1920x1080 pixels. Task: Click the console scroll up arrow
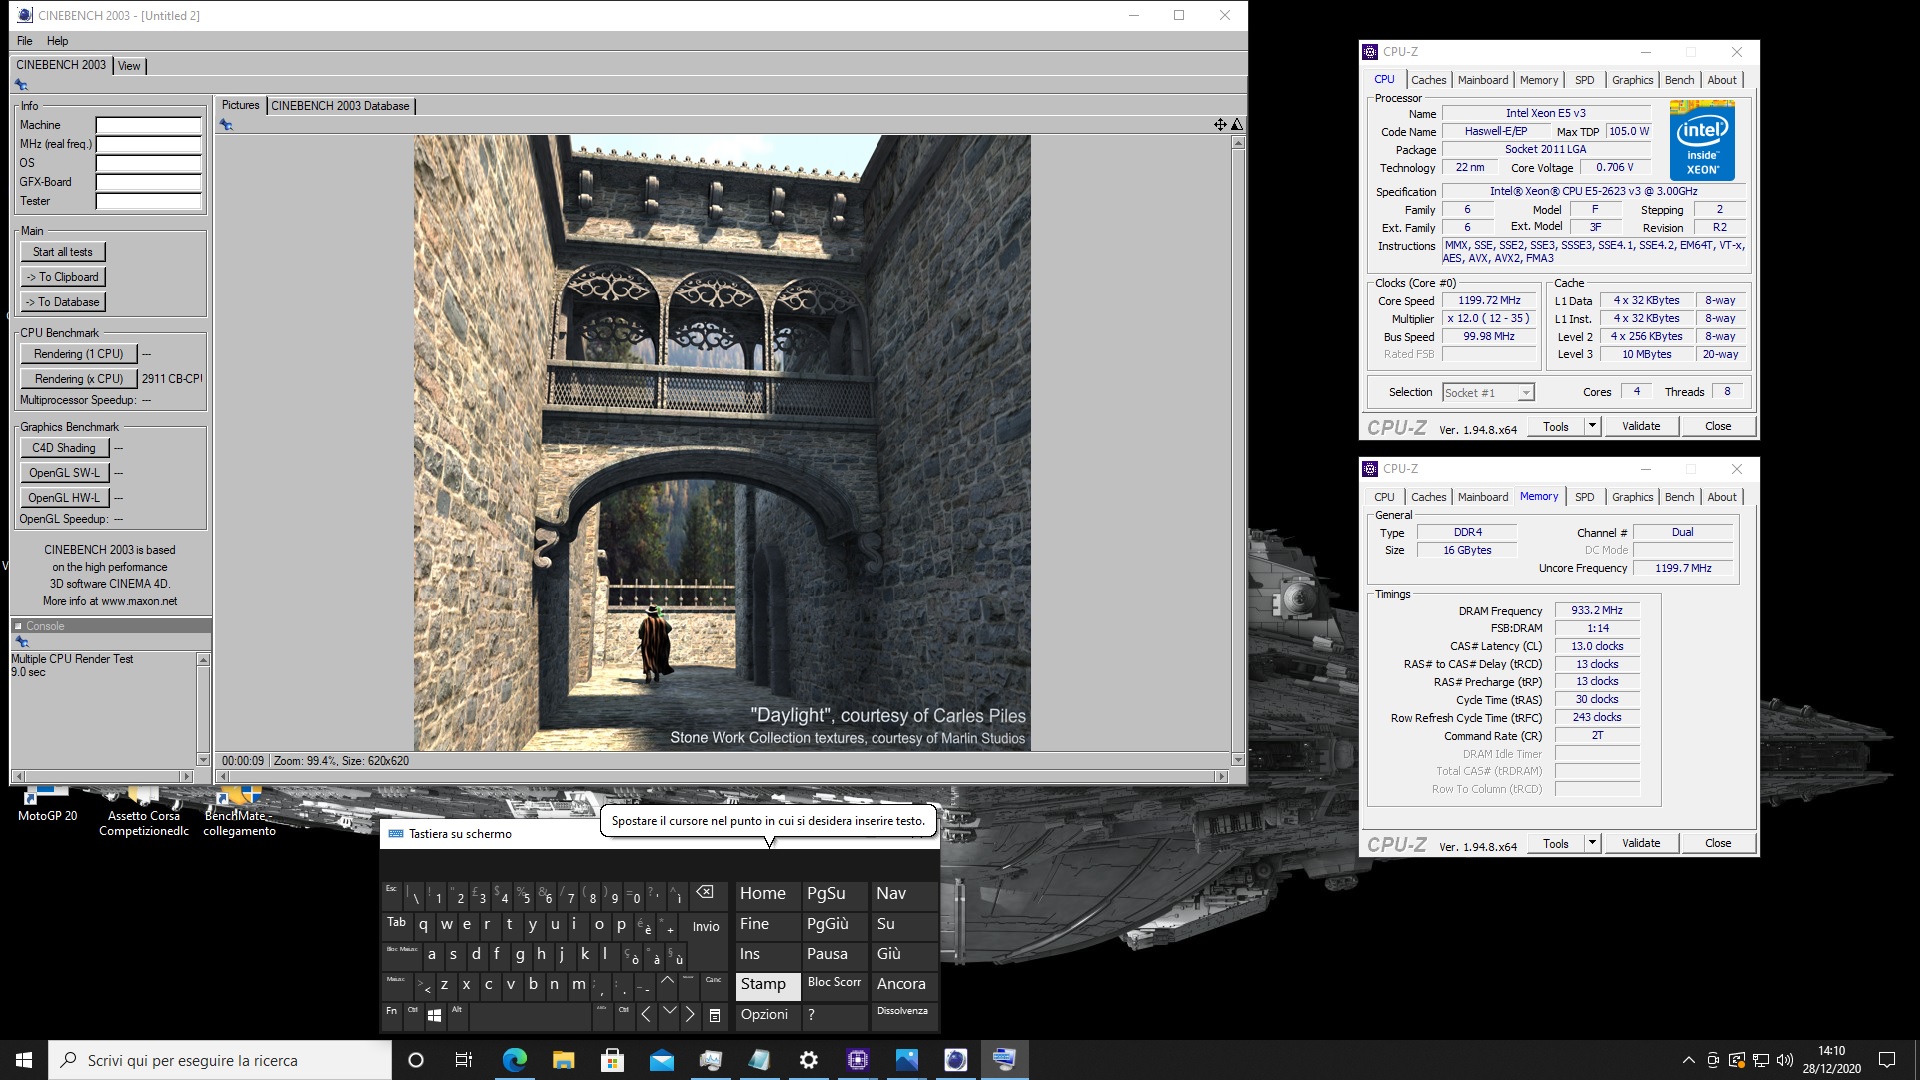[x=203, y=660]
